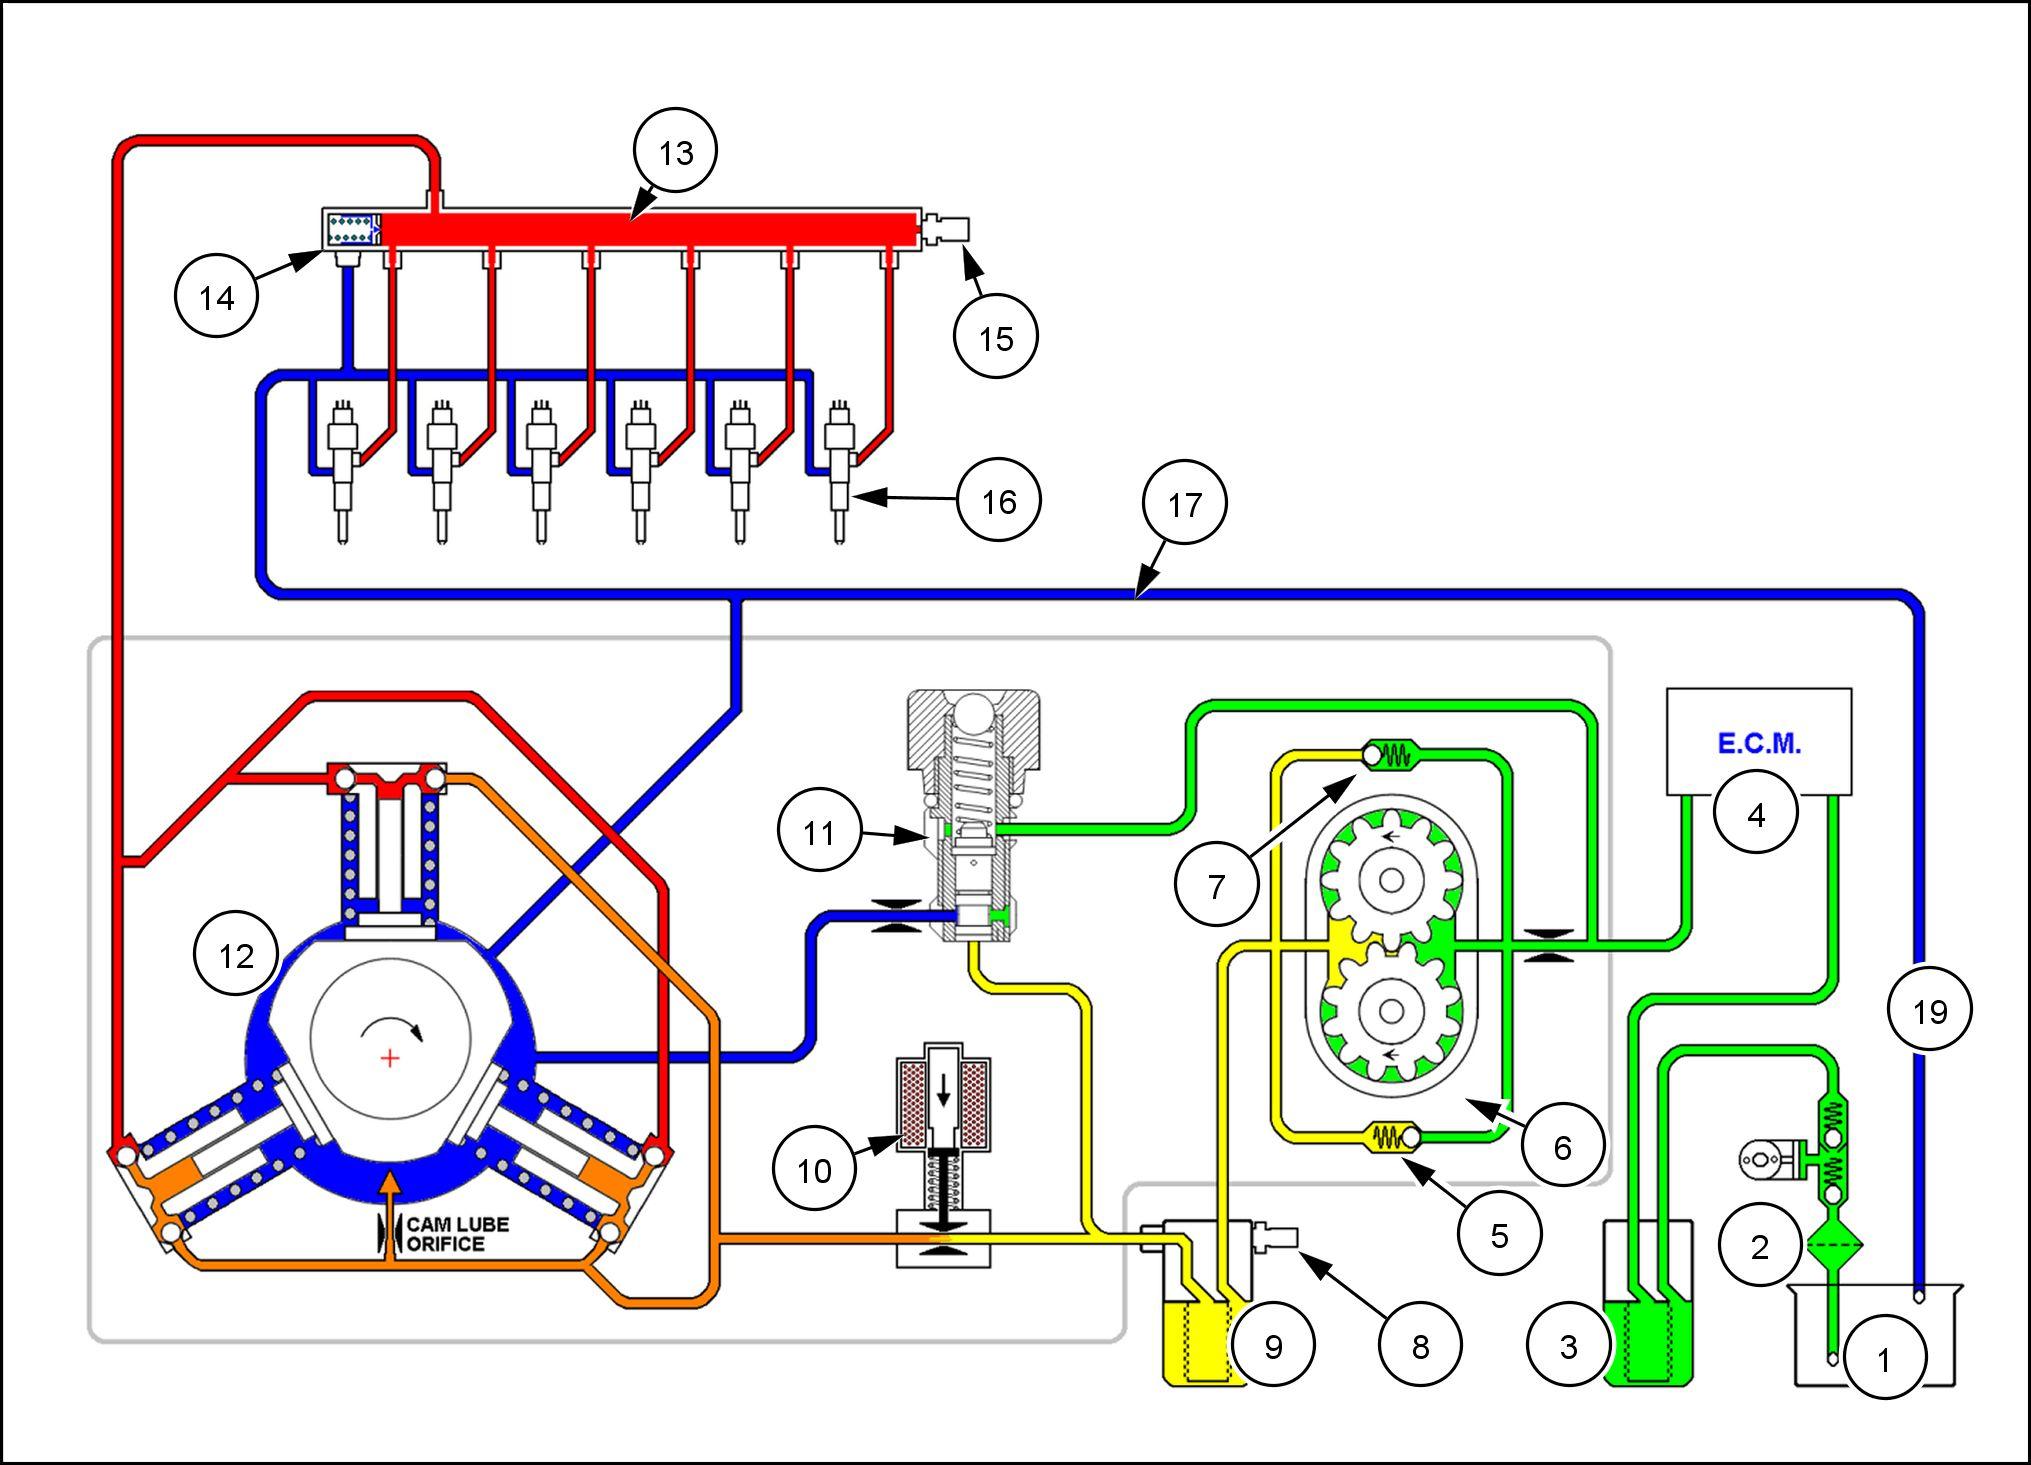Click the E.C.M. box
Image resolution: width=2031 pixels, height=1465 pixels.
[x=1758, y=742]
